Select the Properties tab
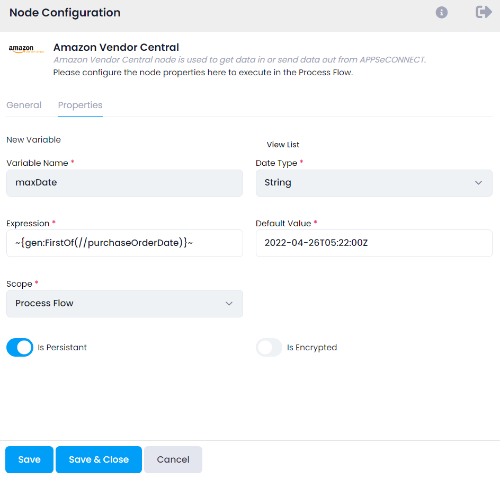The width and height of the screenshot is (500, 478). [80, 105]
